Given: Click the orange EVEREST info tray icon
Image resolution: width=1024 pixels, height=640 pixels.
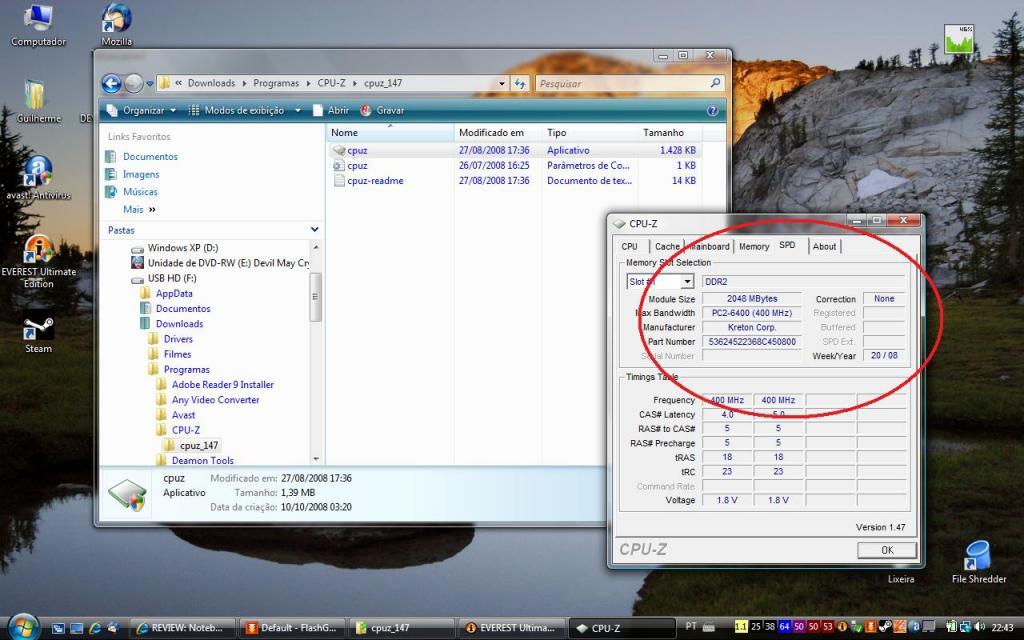Looking at the screenshot, I should click(x=842, y=627).
